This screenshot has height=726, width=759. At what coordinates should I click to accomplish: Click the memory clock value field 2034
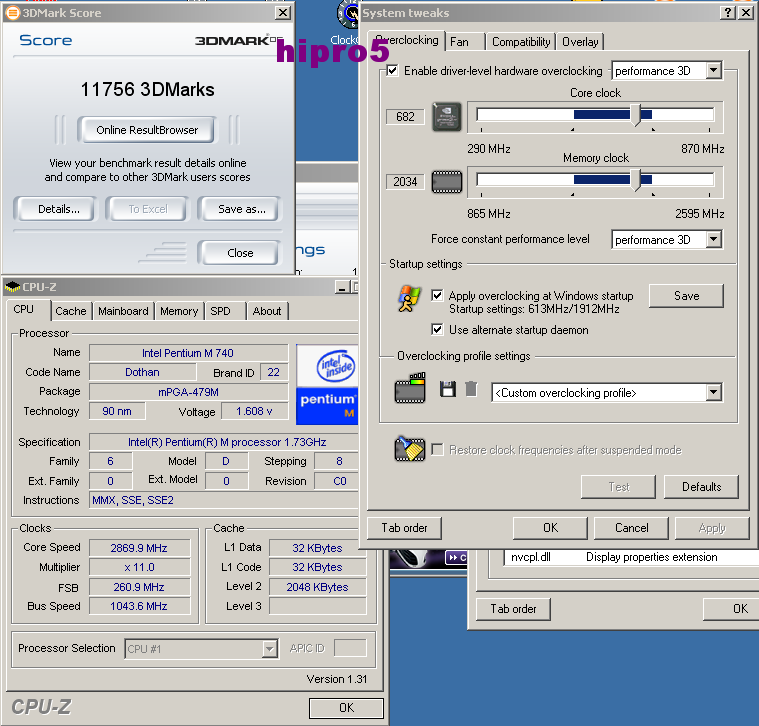(x=405, y=182)
